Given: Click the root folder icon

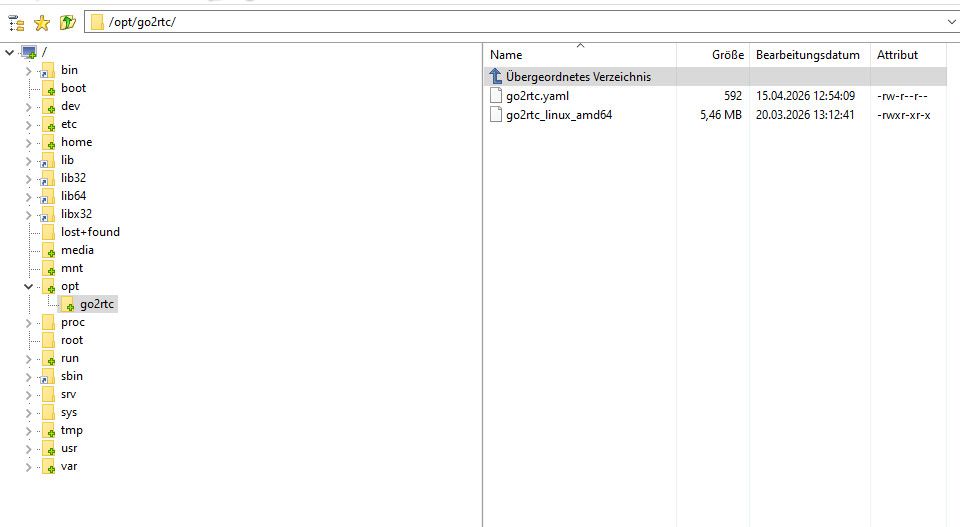Looking at the screenshot, I should [x=48, y=340].
